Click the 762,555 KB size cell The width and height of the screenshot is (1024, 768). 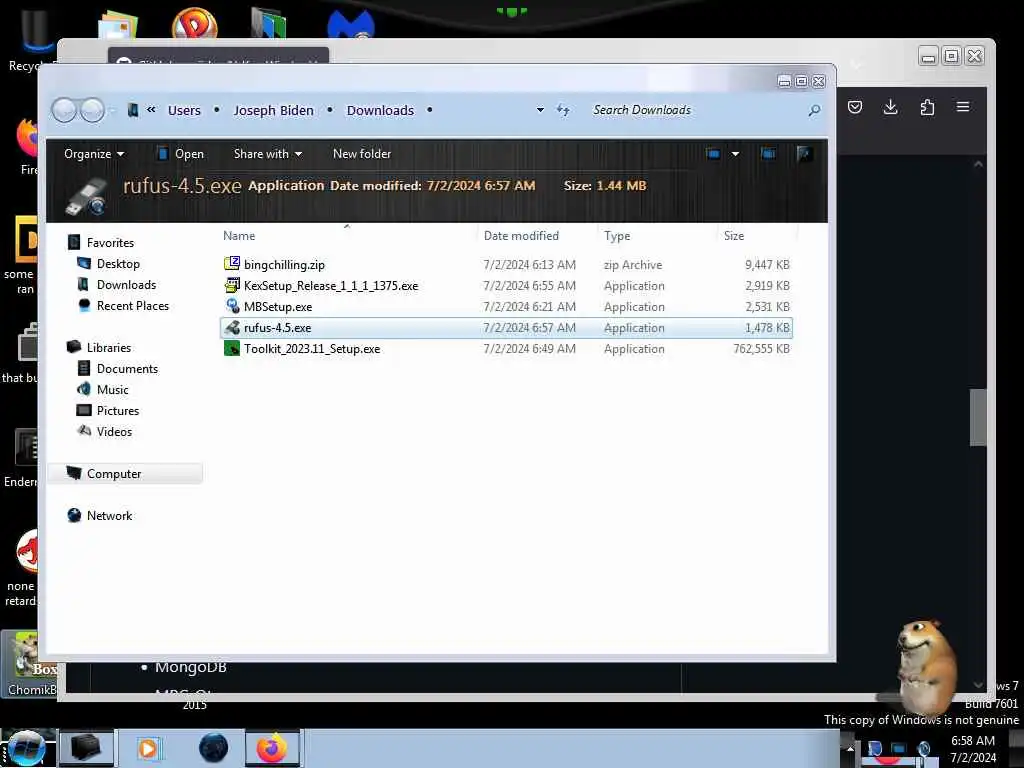tap(761, 349)
